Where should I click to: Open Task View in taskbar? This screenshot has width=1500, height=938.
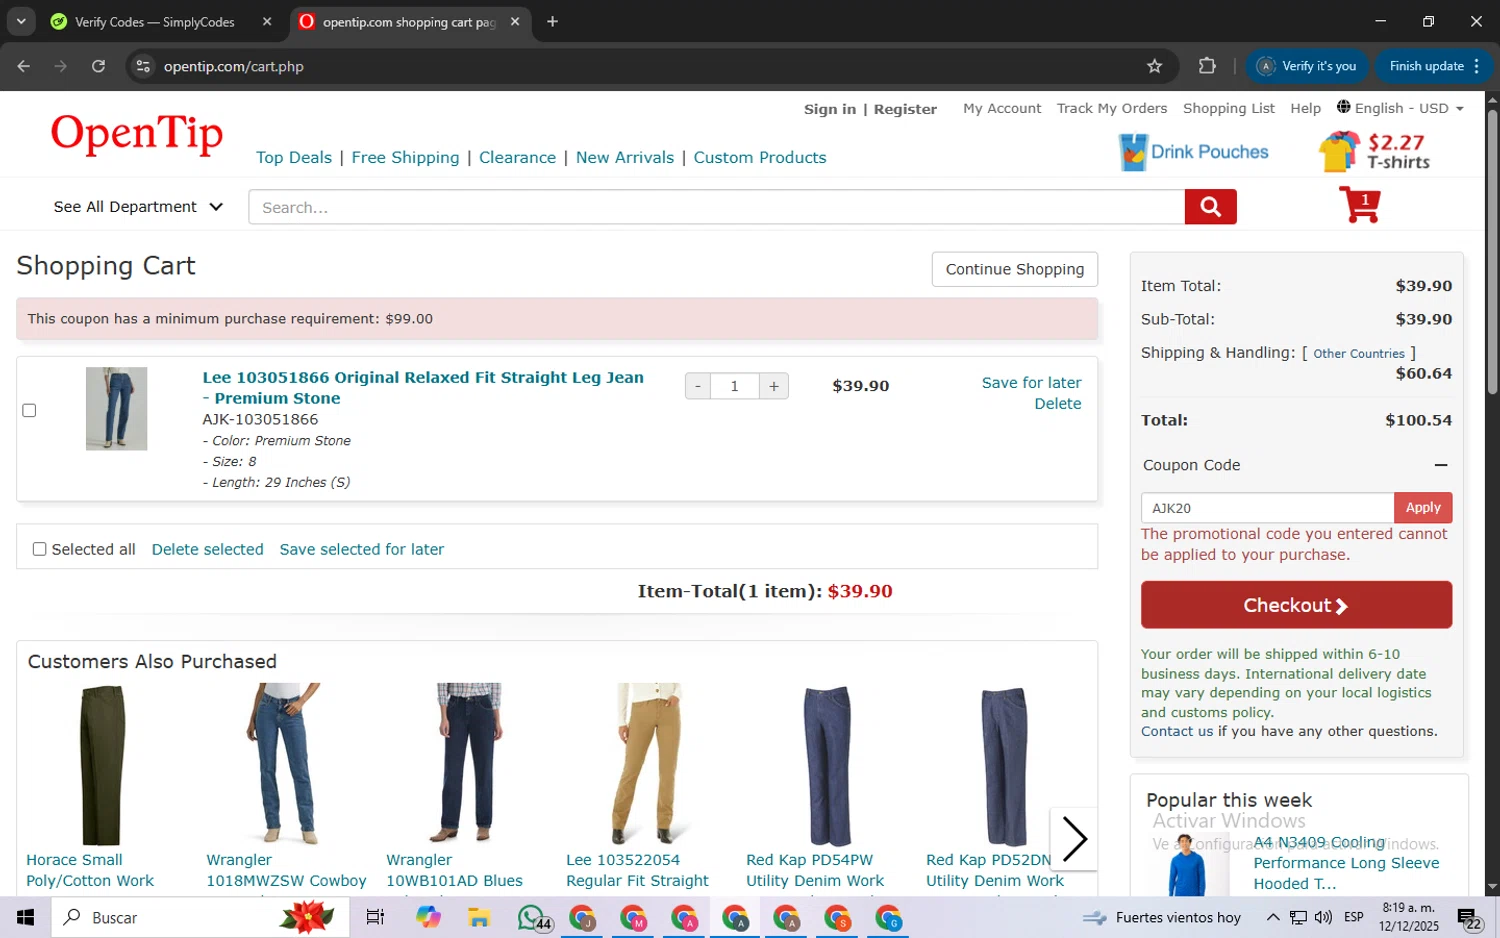375,917
